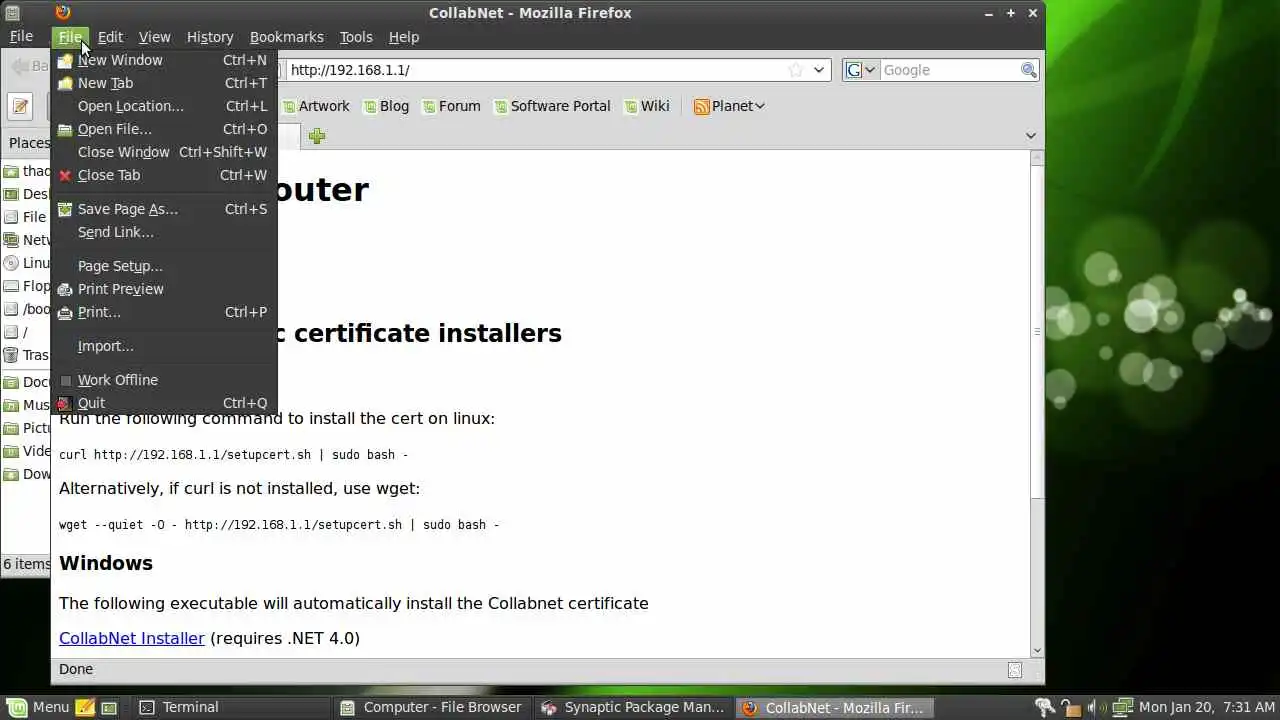Viewport: 1280px width, 720px height.
Task: Click the File Browser's File menu
Action: point(21,37)
